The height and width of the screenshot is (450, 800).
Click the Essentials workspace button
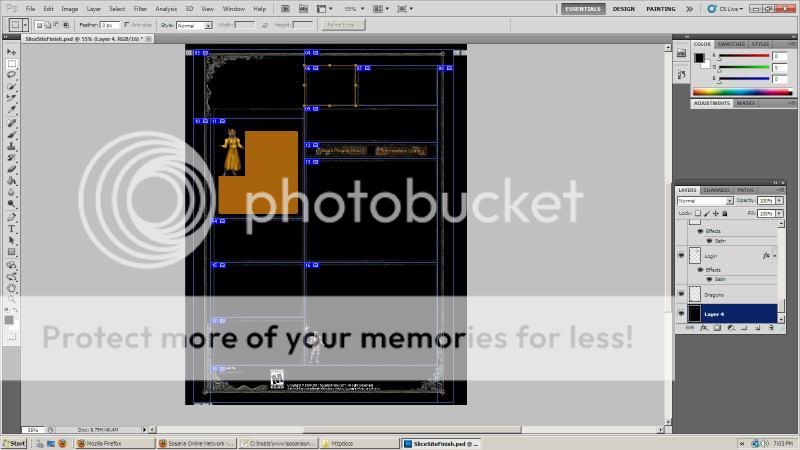(x=583, y=9)
